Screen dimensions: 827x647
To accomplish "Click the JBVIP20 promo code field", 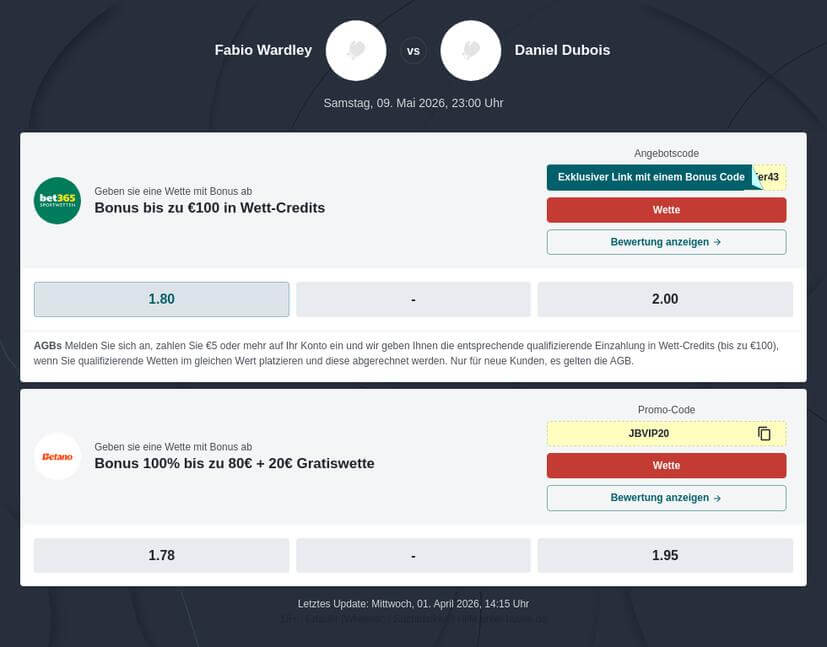I will (x=649, y=433).
